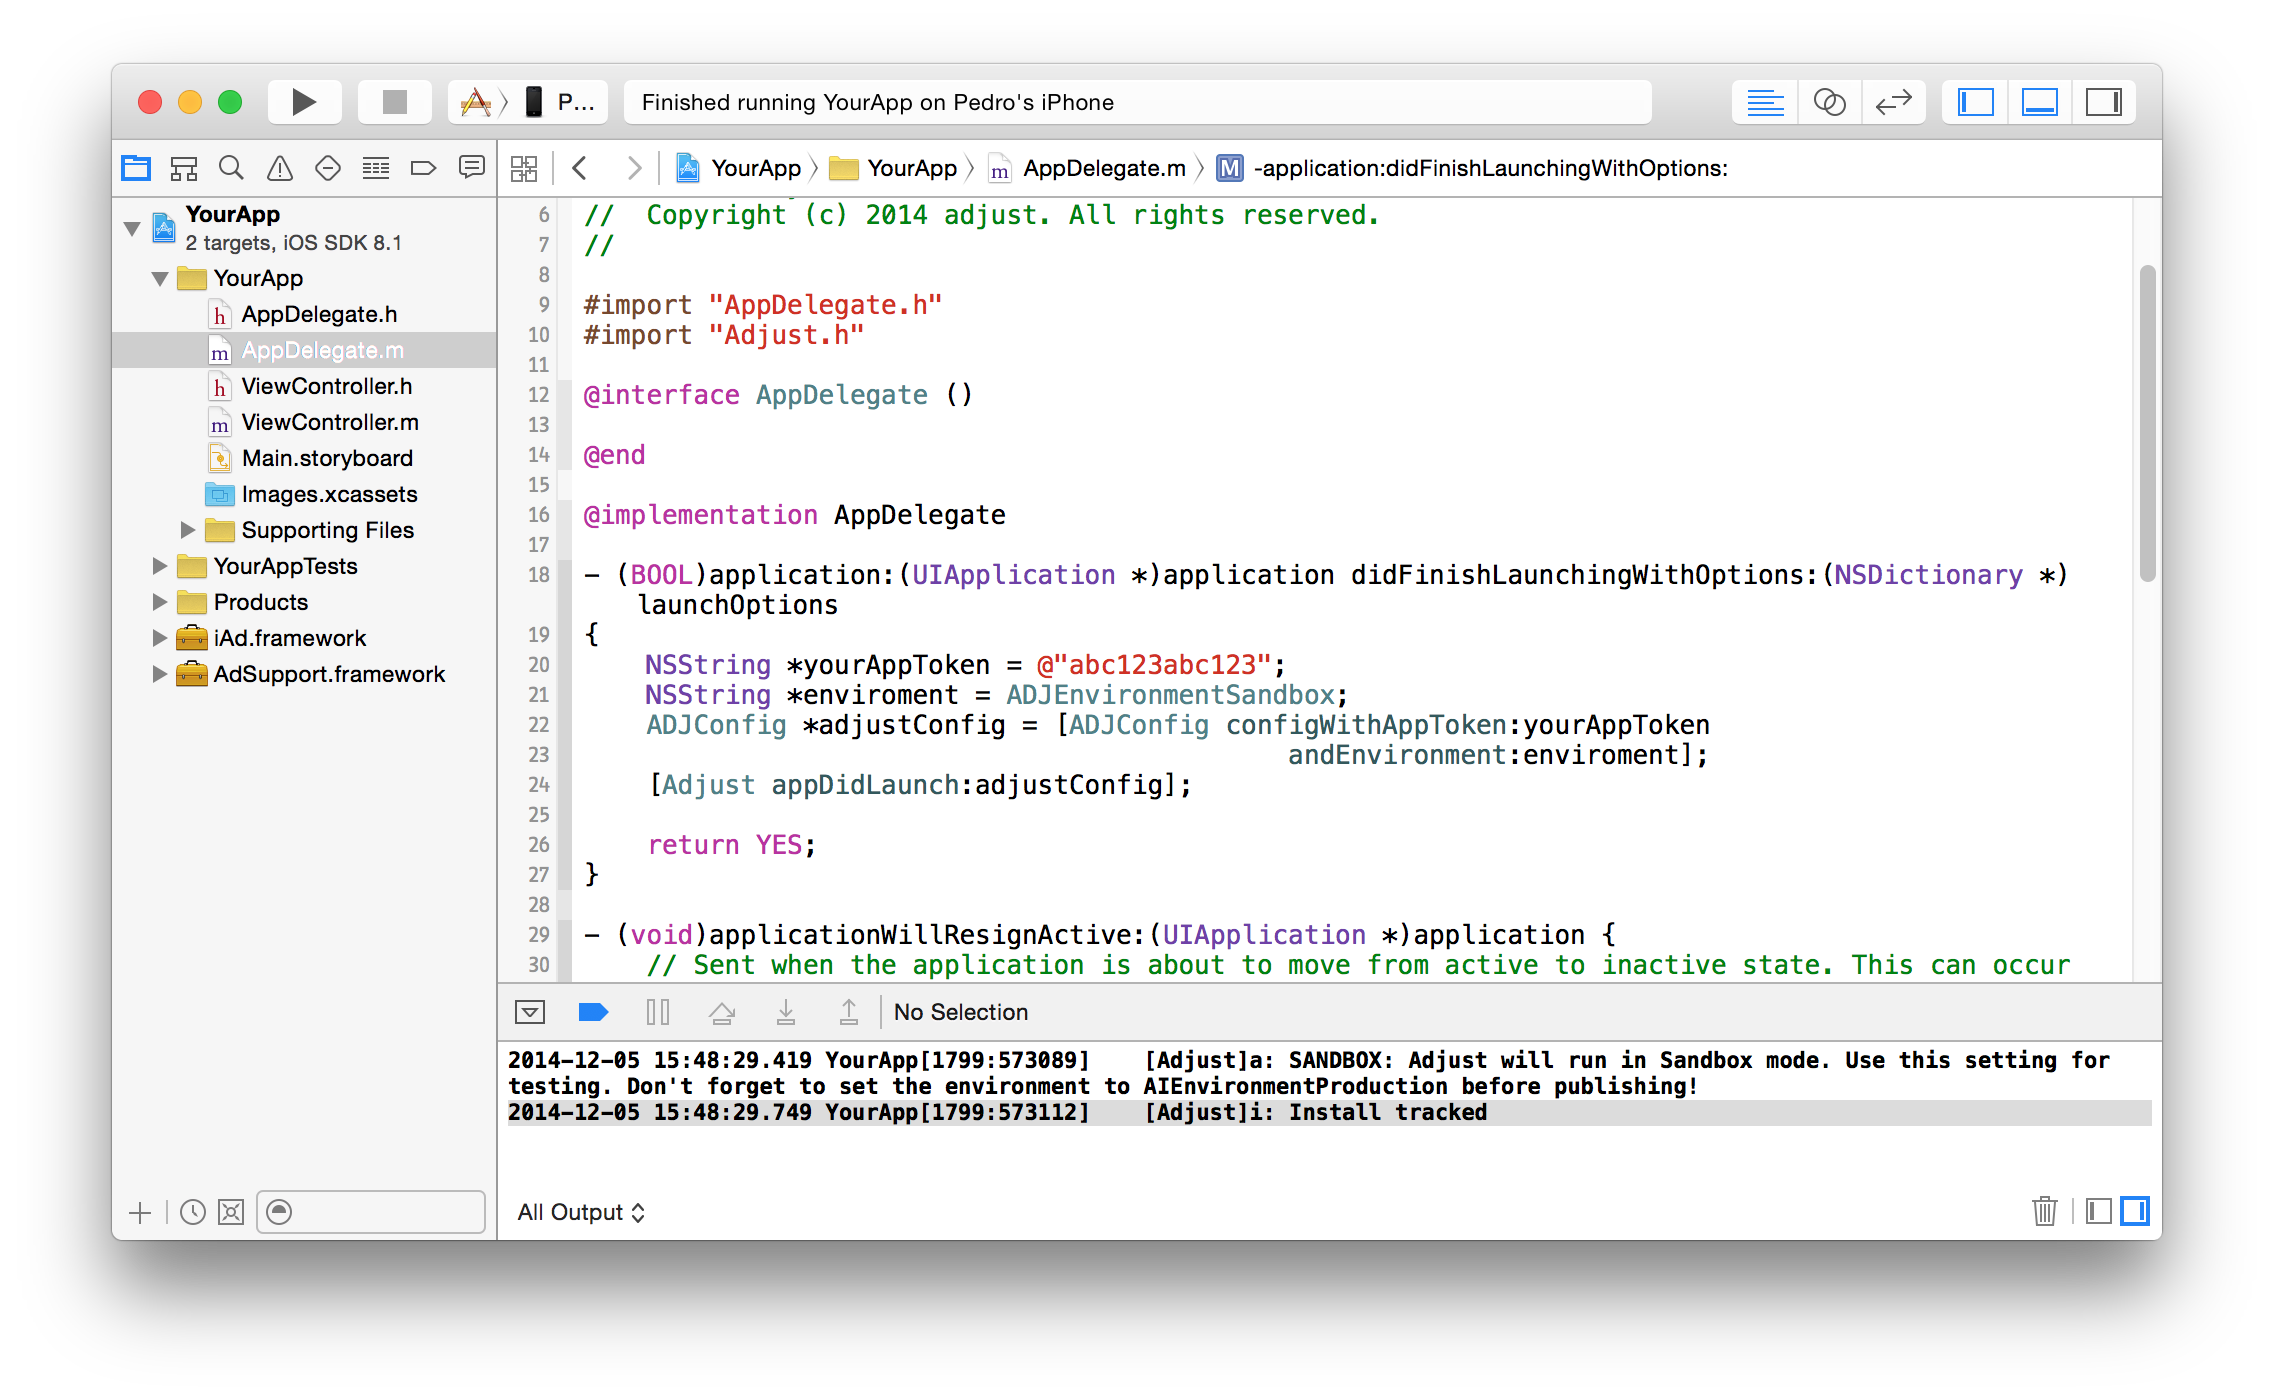The image size is (2274, 1400).
Task: Open the Find navigator magnifier icon
Action: tap(231, 168)
